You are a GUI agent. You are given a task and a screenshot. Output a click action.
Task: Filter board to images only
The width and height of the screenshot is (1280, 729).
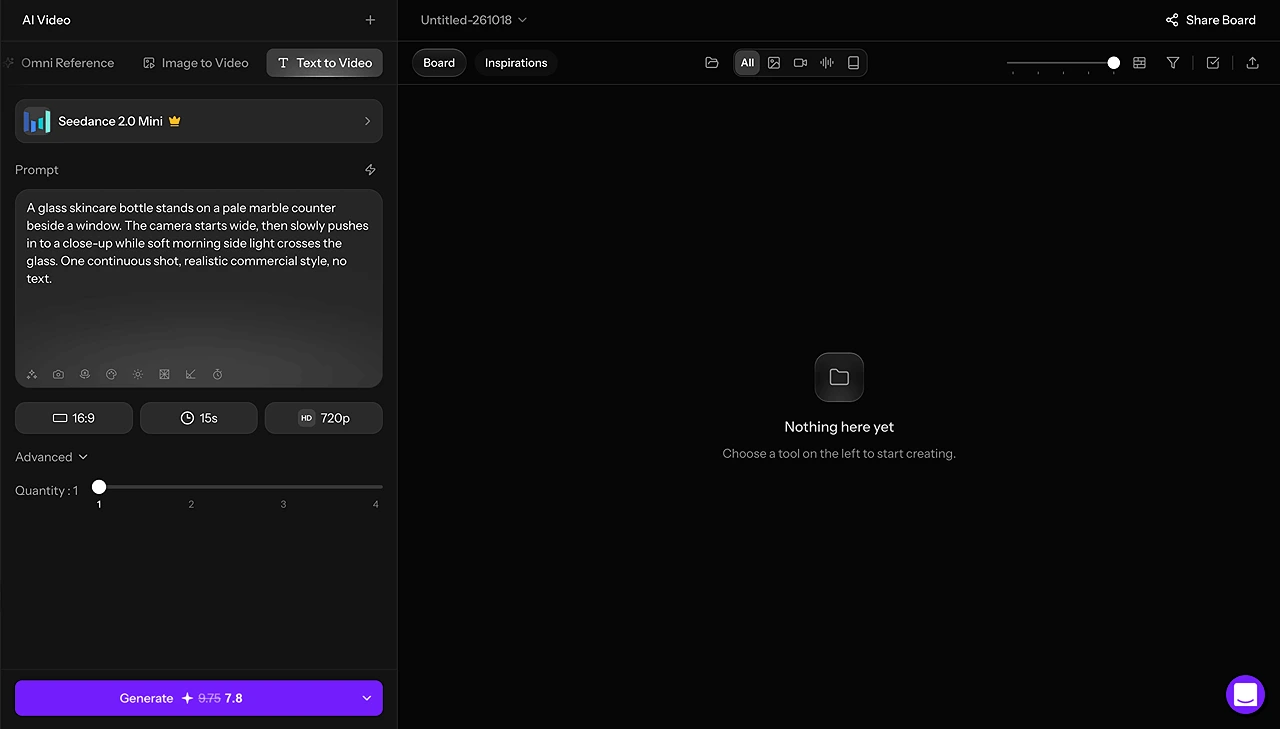774,63
